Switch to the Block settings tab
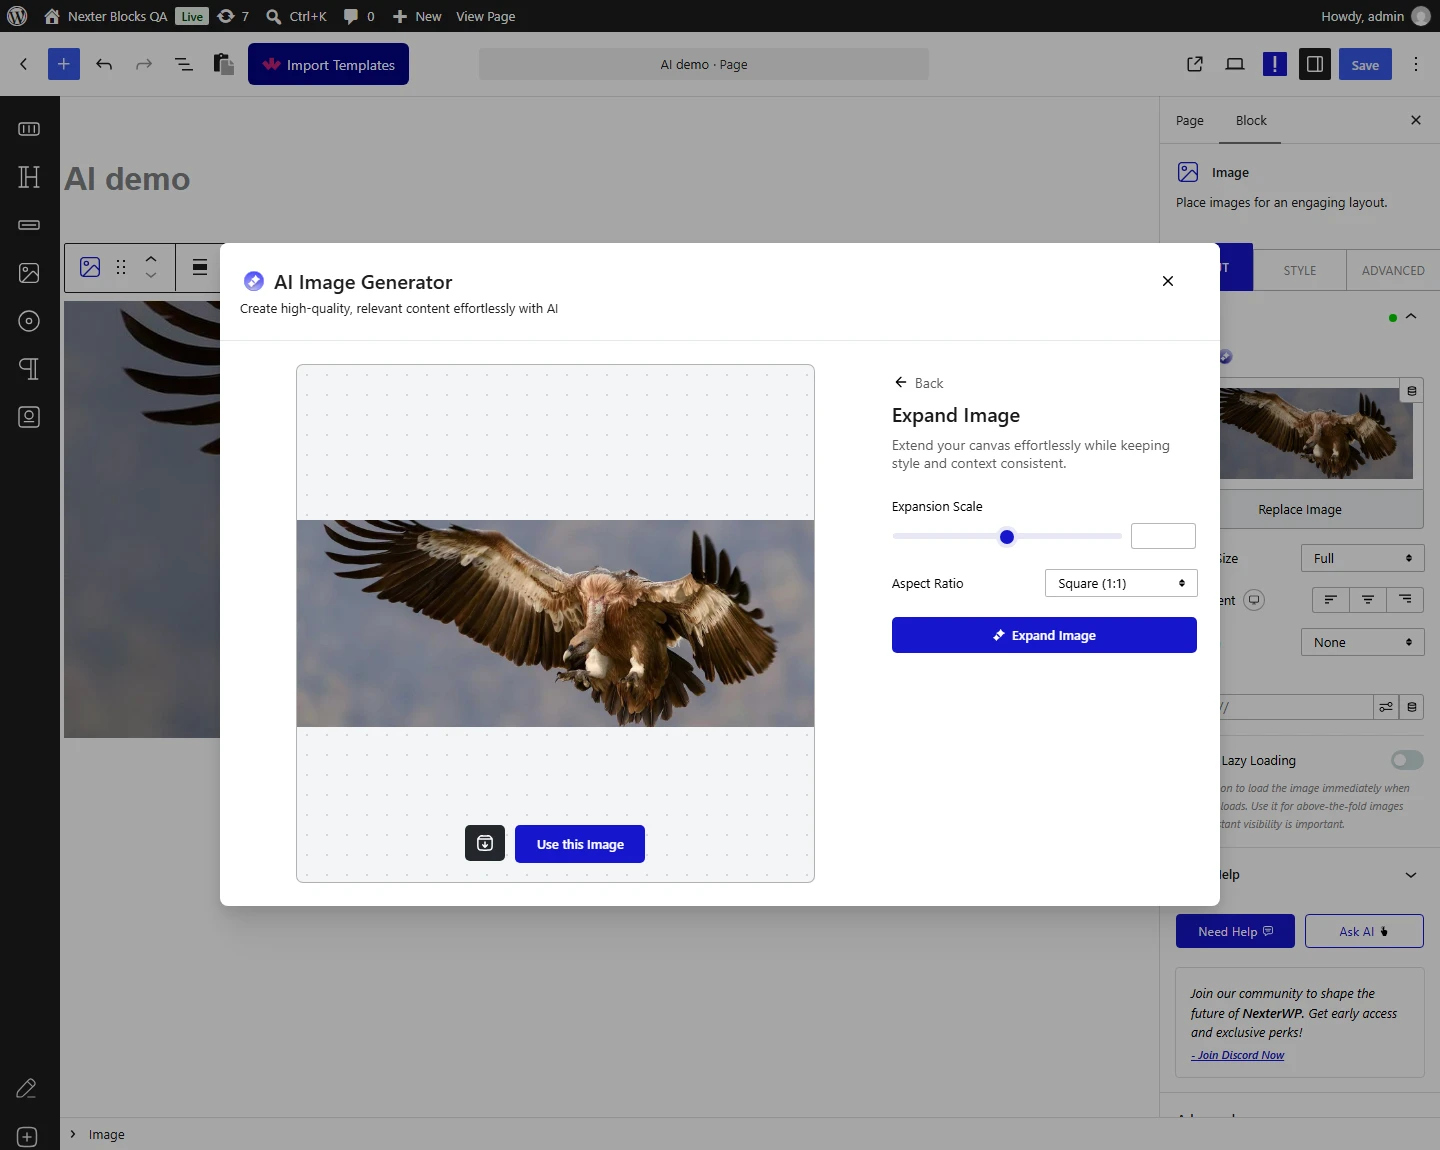 [x=1251, y=120]
